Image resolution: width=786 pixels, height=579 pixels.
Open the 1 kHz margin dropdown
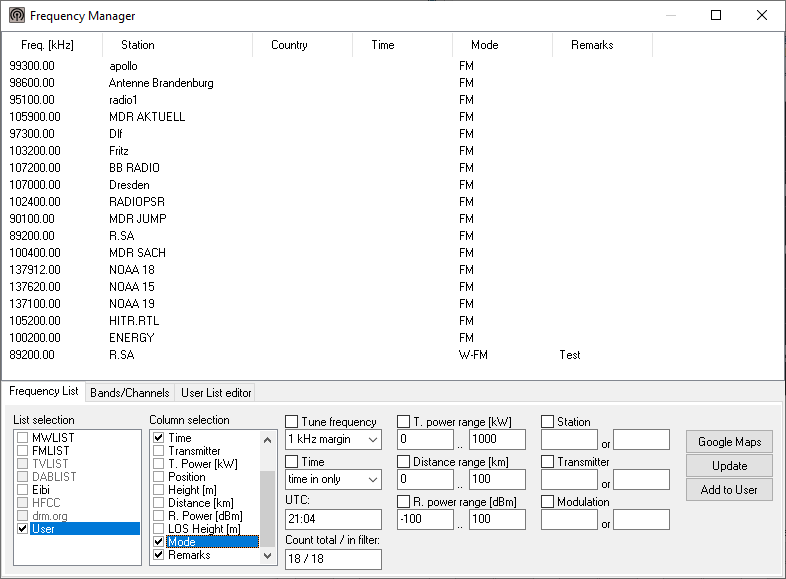(333, 440)
